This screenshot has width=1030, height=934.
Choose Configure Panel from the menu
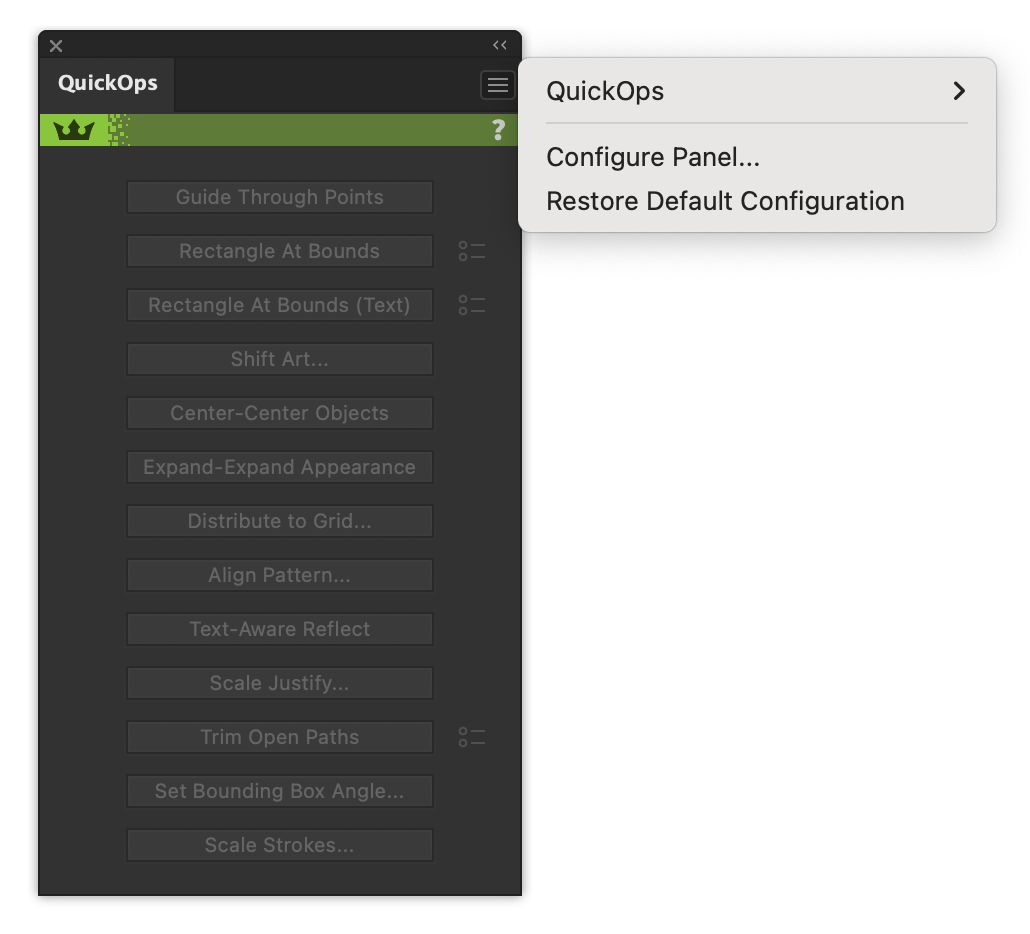click(x=652, y=157)
